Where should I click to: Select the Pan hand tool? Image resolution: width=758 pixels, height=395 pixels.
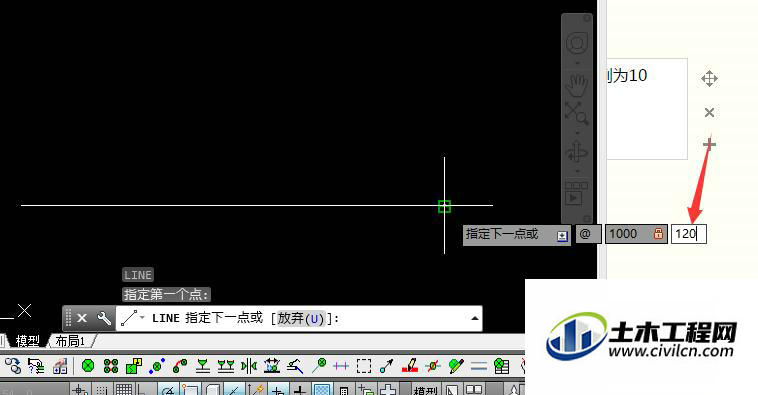pos(577,86)
